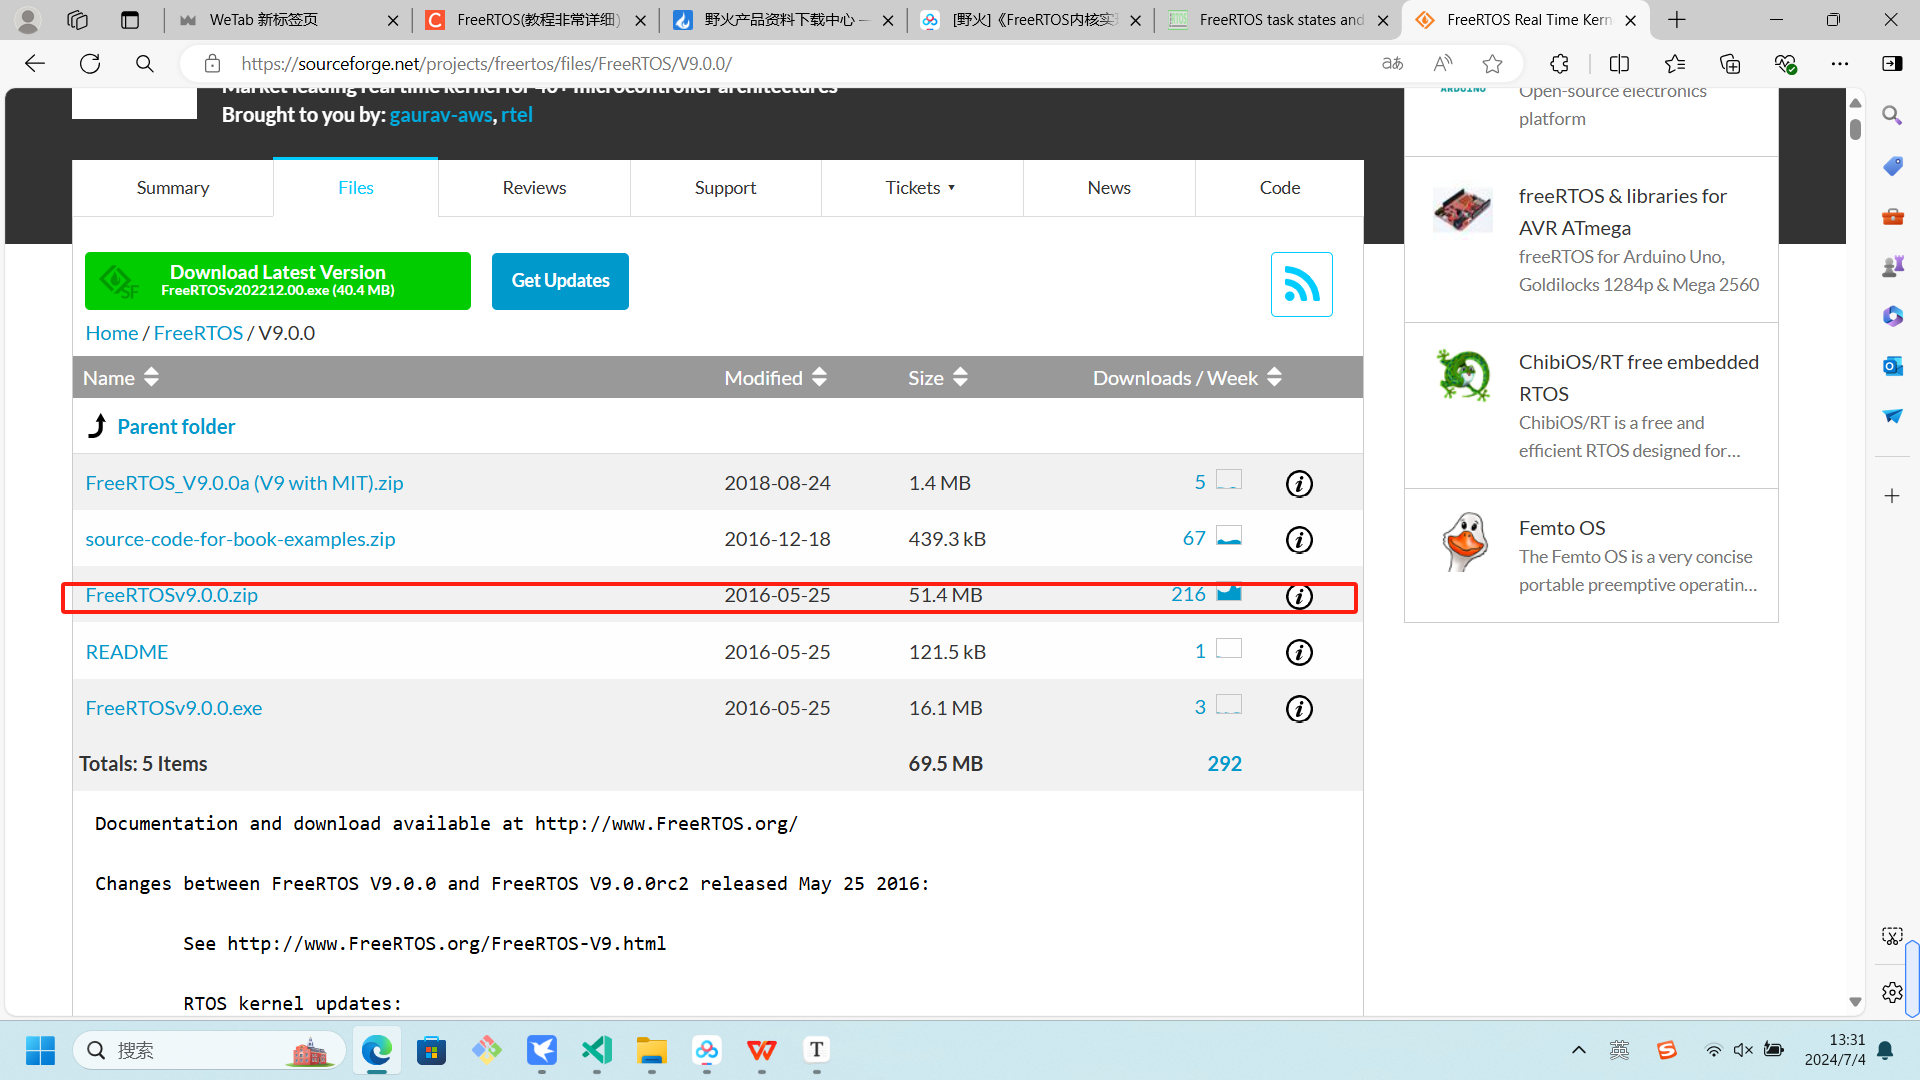Click Download Latest Version button

point(277,281)
